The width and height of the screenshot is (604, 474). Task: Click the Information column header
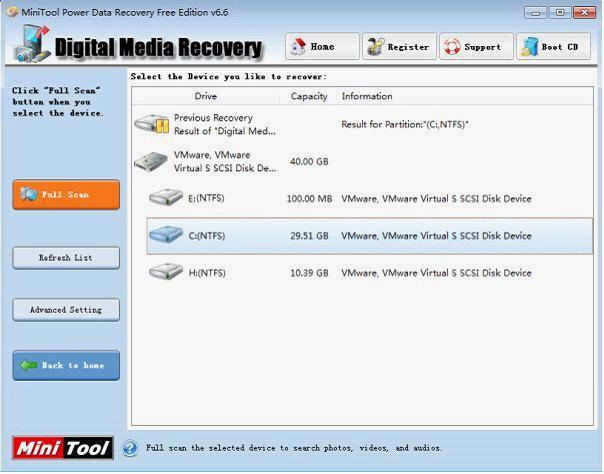point(367,96)
